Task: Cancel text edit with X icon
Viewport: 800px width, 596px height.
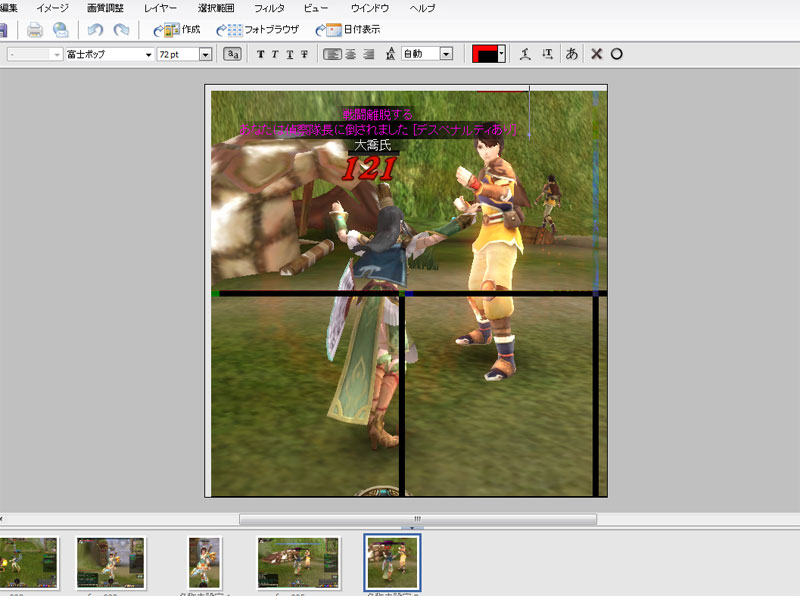Action: 596,54
